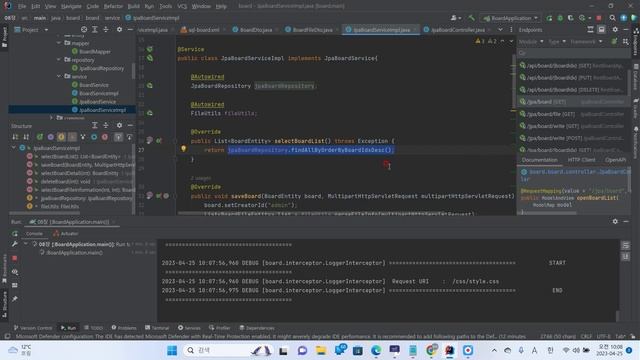Viewport: 640px width, 360px height.
Task: Click the Select Opened File target icon
Action: (x=84, y=30)
